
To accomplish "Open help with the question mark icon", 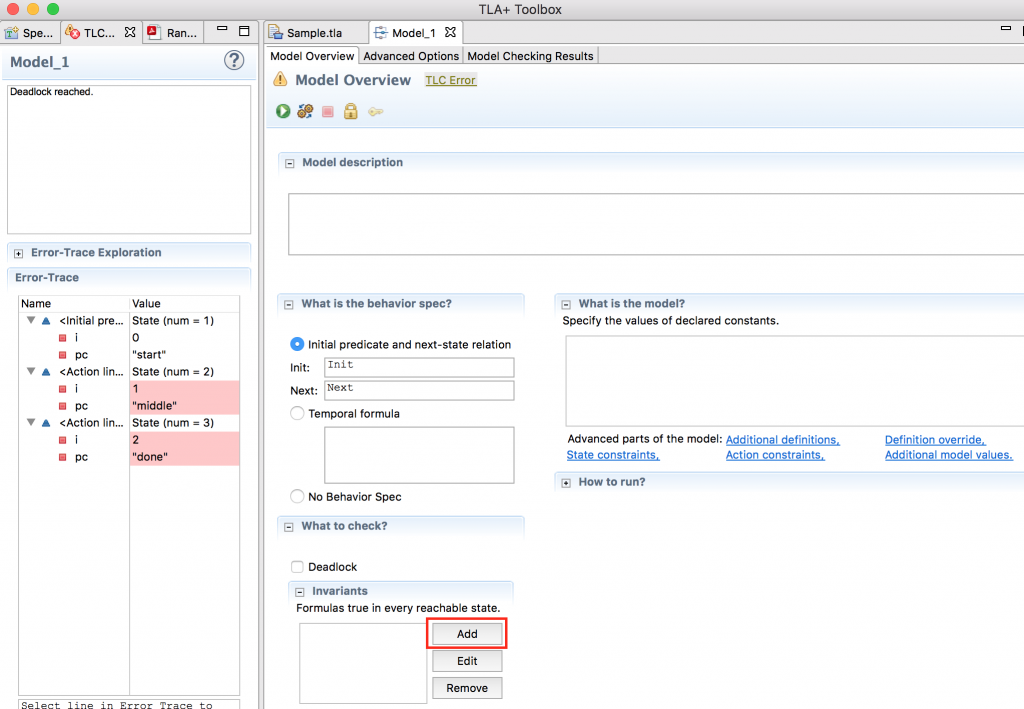I will [x=234, y=61].
